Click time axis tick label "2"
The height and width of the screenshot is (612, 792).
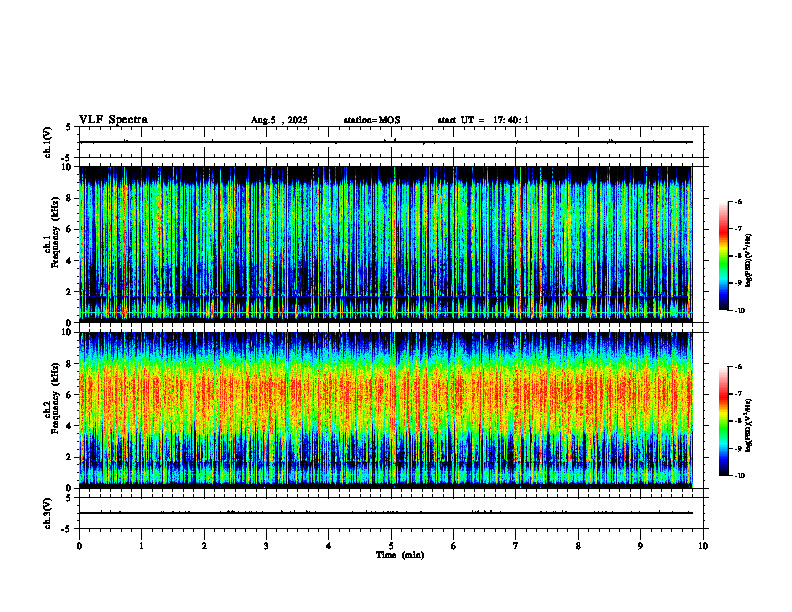[204, 546]
